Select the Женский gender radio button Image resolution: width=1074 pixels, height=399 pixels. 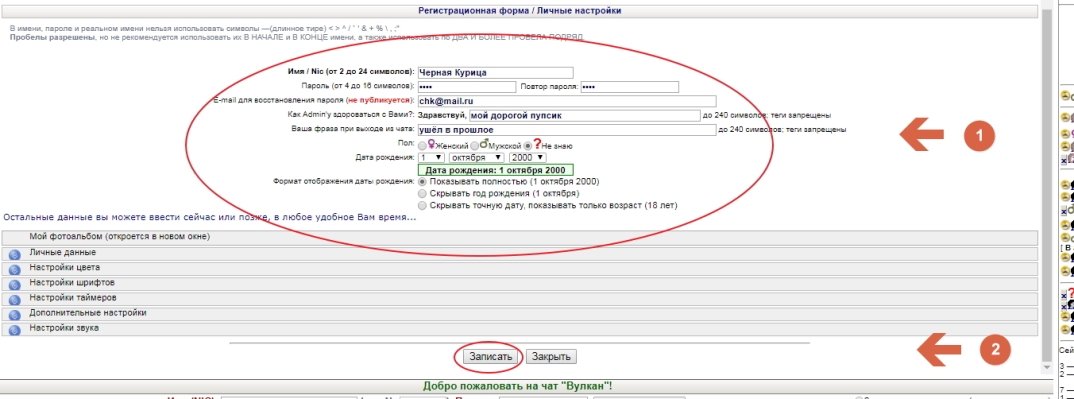[x=422, y=146]
